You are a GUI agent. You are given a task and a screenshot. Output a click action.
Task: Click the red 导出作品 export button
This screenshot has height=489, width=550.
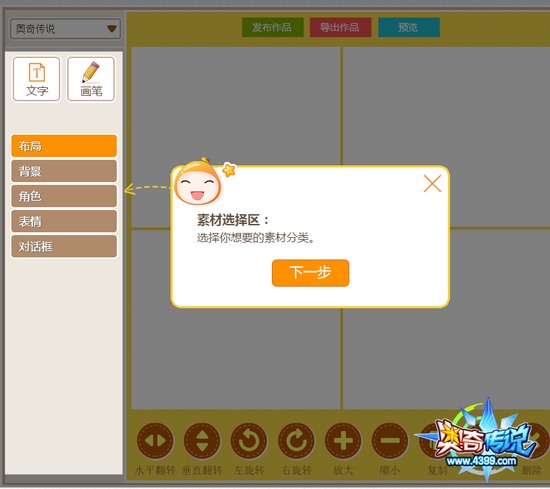pyautogui.click(x=340, y=27)
